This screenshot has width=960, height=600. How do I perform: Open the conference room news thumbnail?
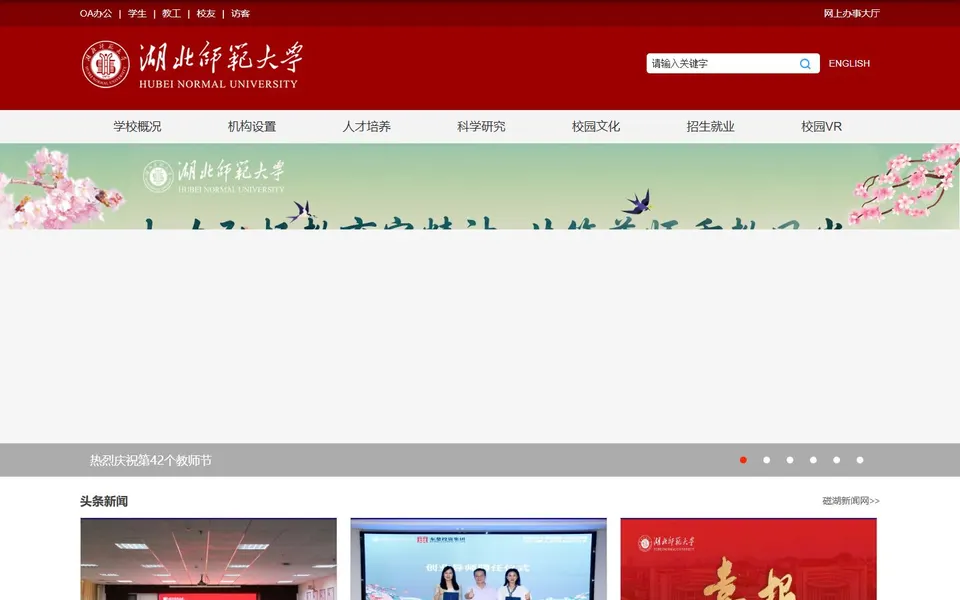[208, 559]
